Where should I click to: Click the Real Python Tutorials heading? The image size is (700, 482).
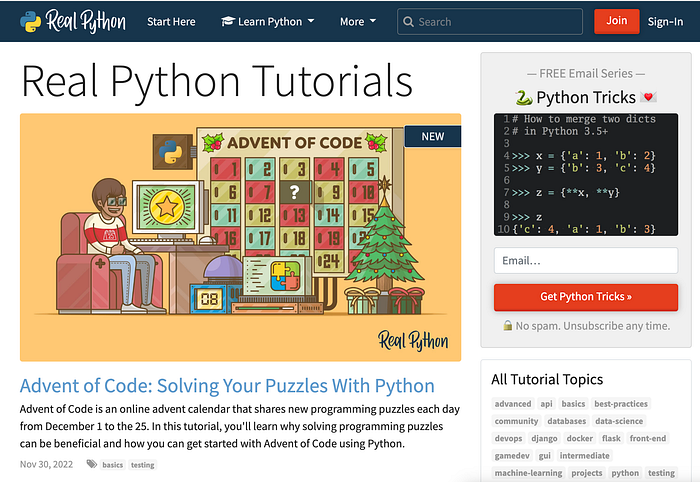coord(217,81)
